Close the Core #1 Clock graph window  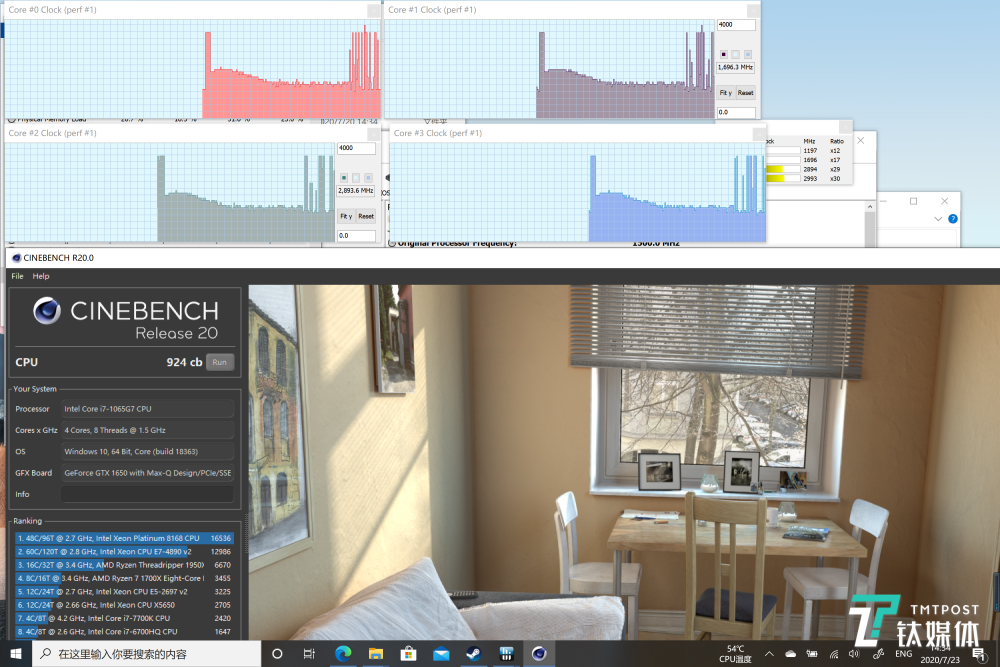[x=753, y=10]
